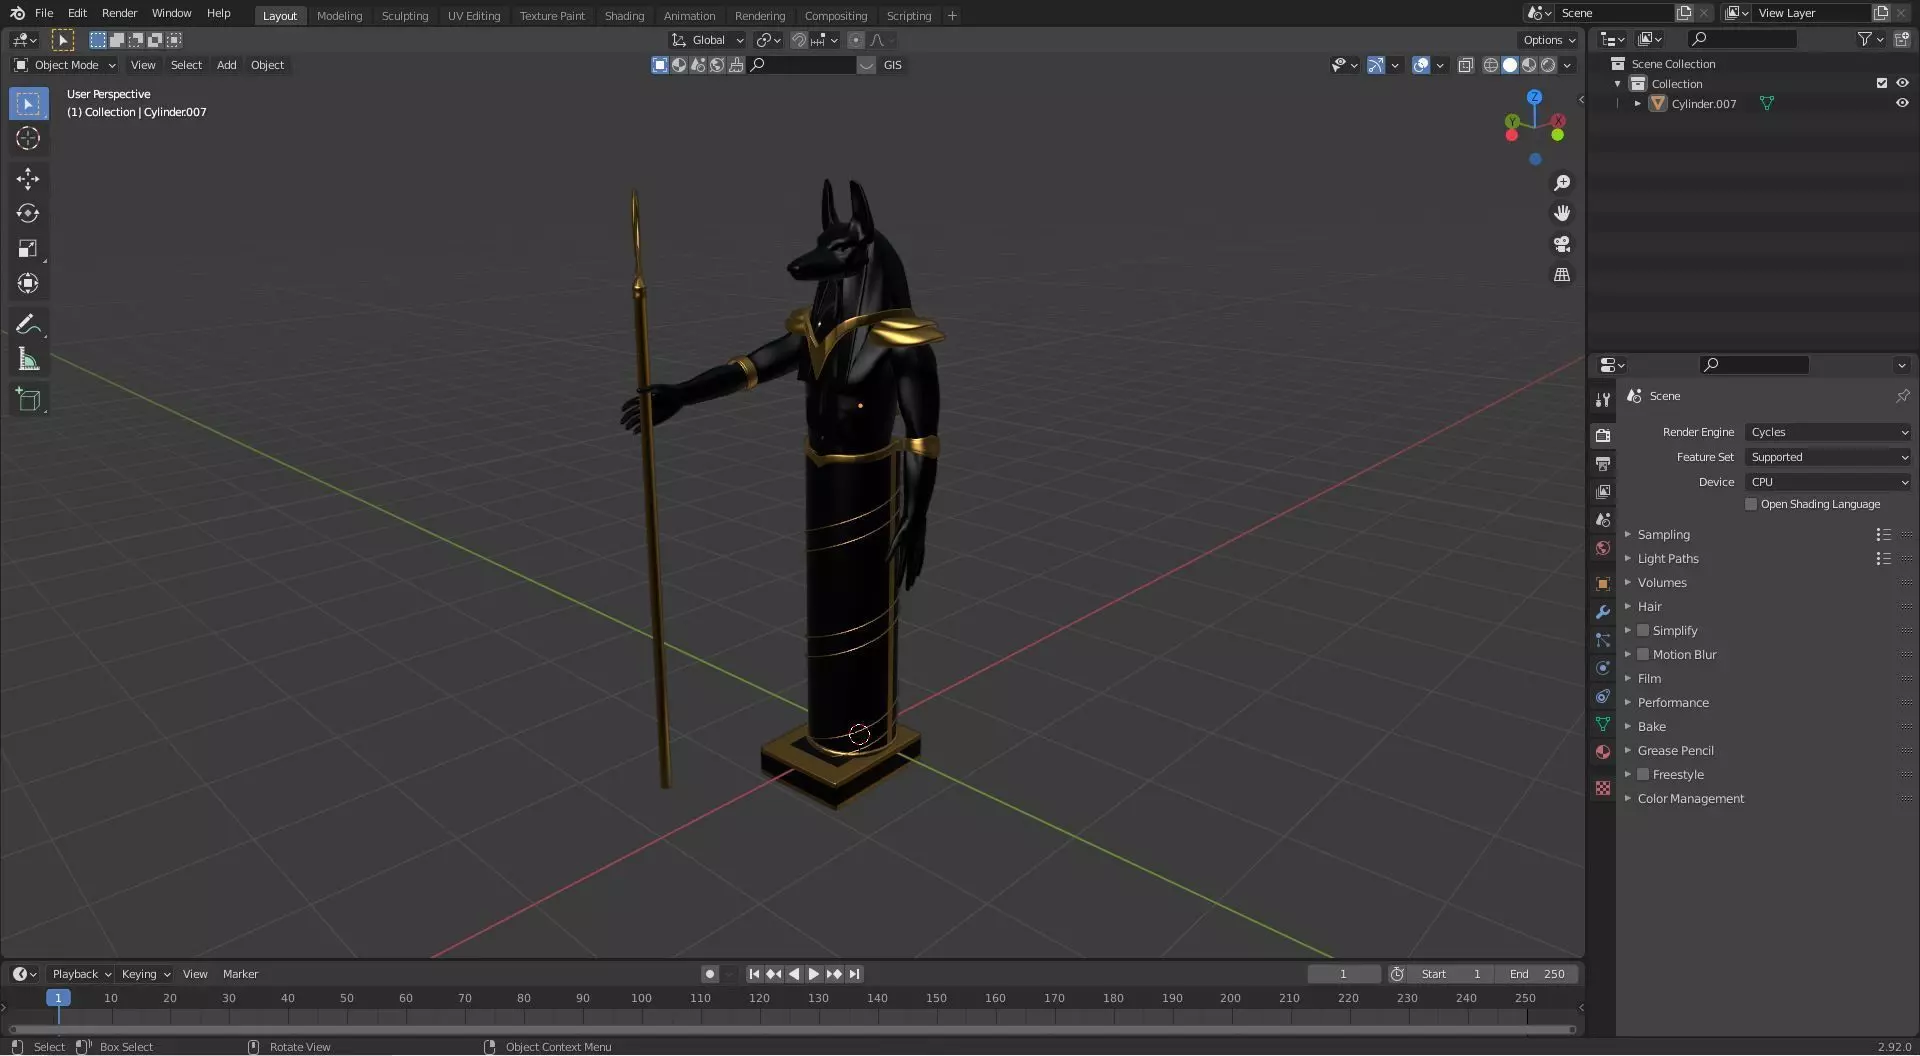Open the Keying popover
Screen dimensions: 1920x1056
(145, 975)
